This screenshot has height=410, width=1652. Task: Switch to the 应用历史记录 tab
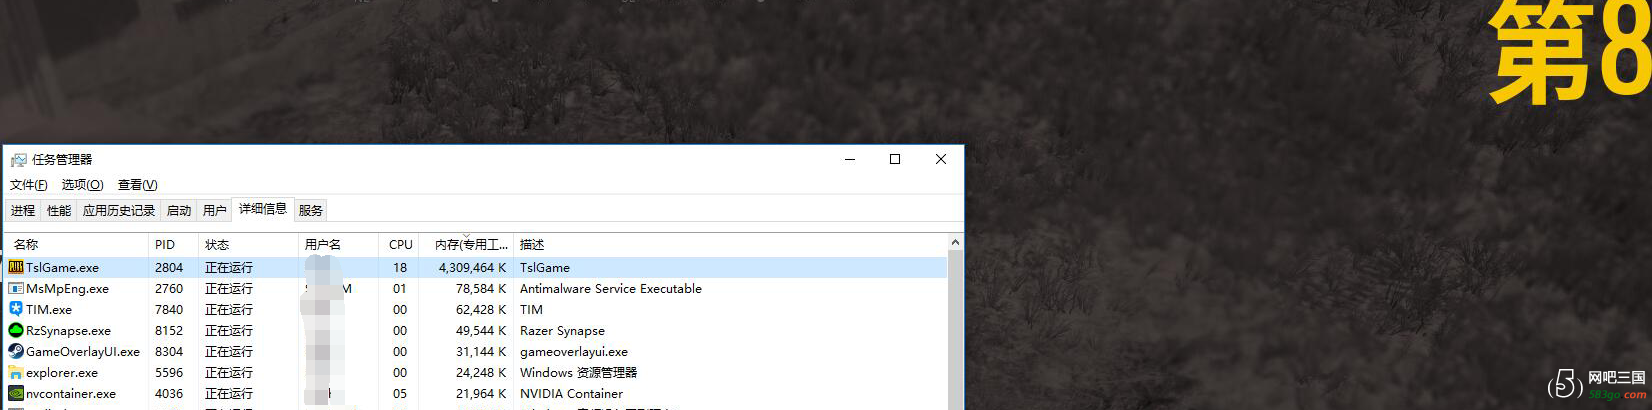tap(119, 210)
